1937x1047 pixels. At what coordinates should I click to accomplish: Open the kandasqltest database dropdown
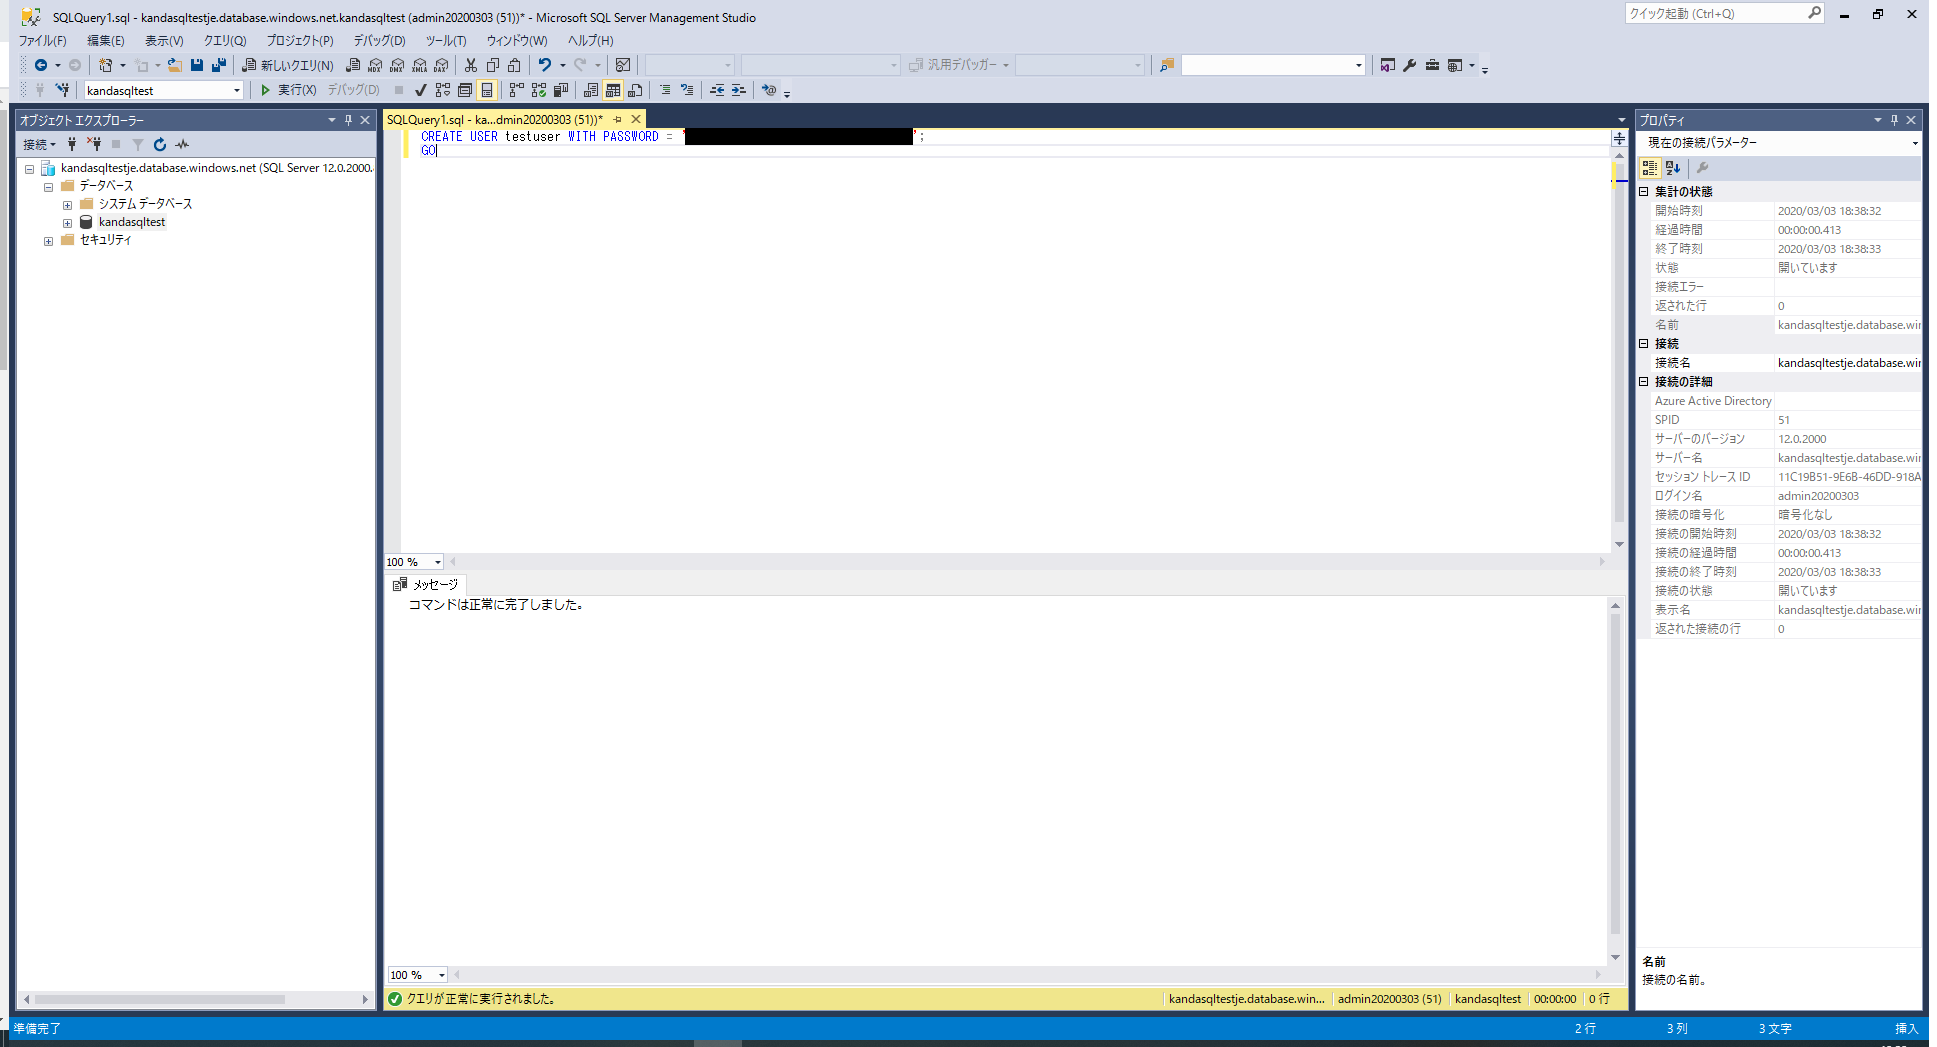pos(237,90)
